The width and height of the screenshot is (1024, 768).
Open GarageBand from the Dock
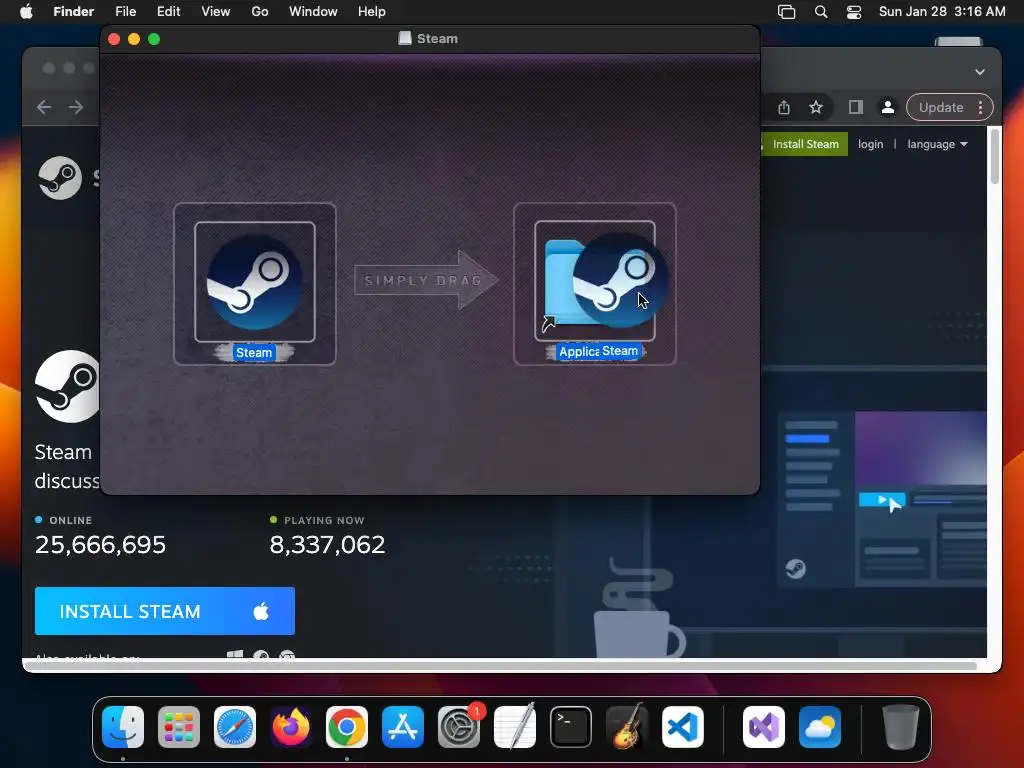point(627,727)
